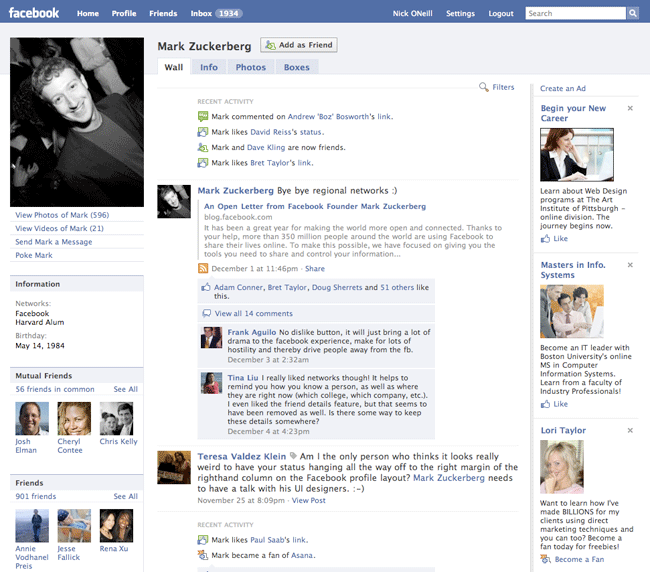Expand View all 14 comments
The image size is (650, 572).
pyautogui.click(x=254, y=314)
